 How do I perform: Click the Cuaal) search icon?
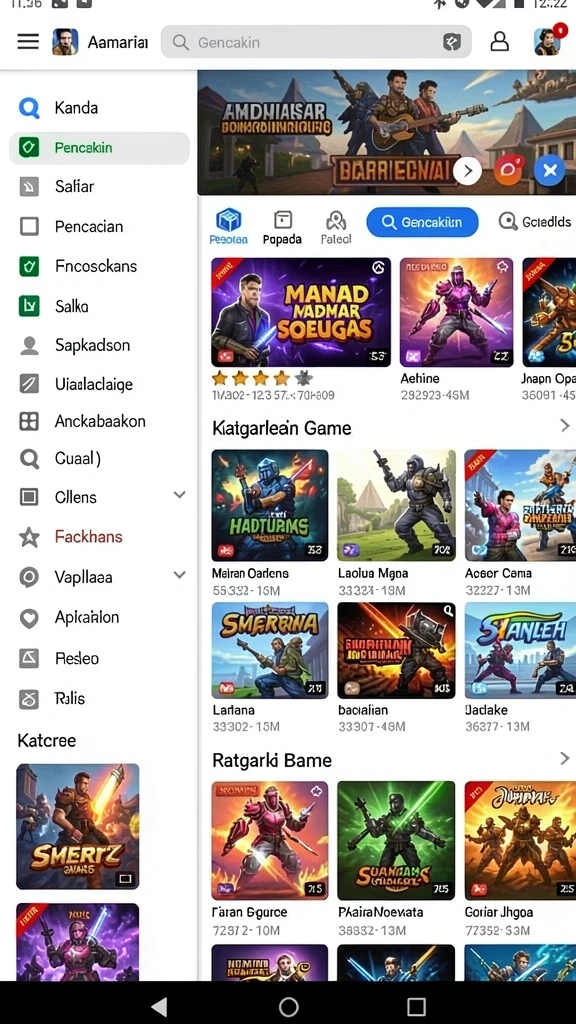pyautogui.click(x=29, y=459)
